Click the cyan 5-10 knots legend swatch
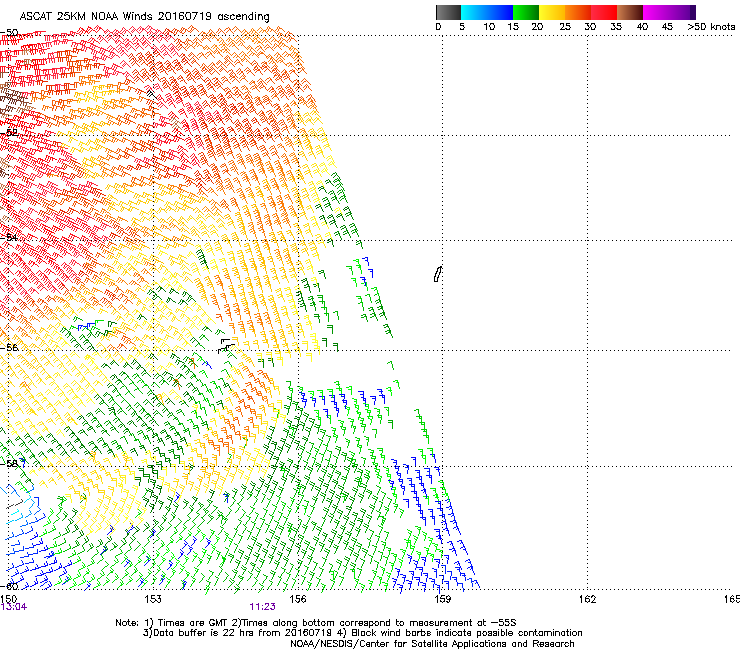Viewport: 740px width, 650px height. [x=473, y=12]
